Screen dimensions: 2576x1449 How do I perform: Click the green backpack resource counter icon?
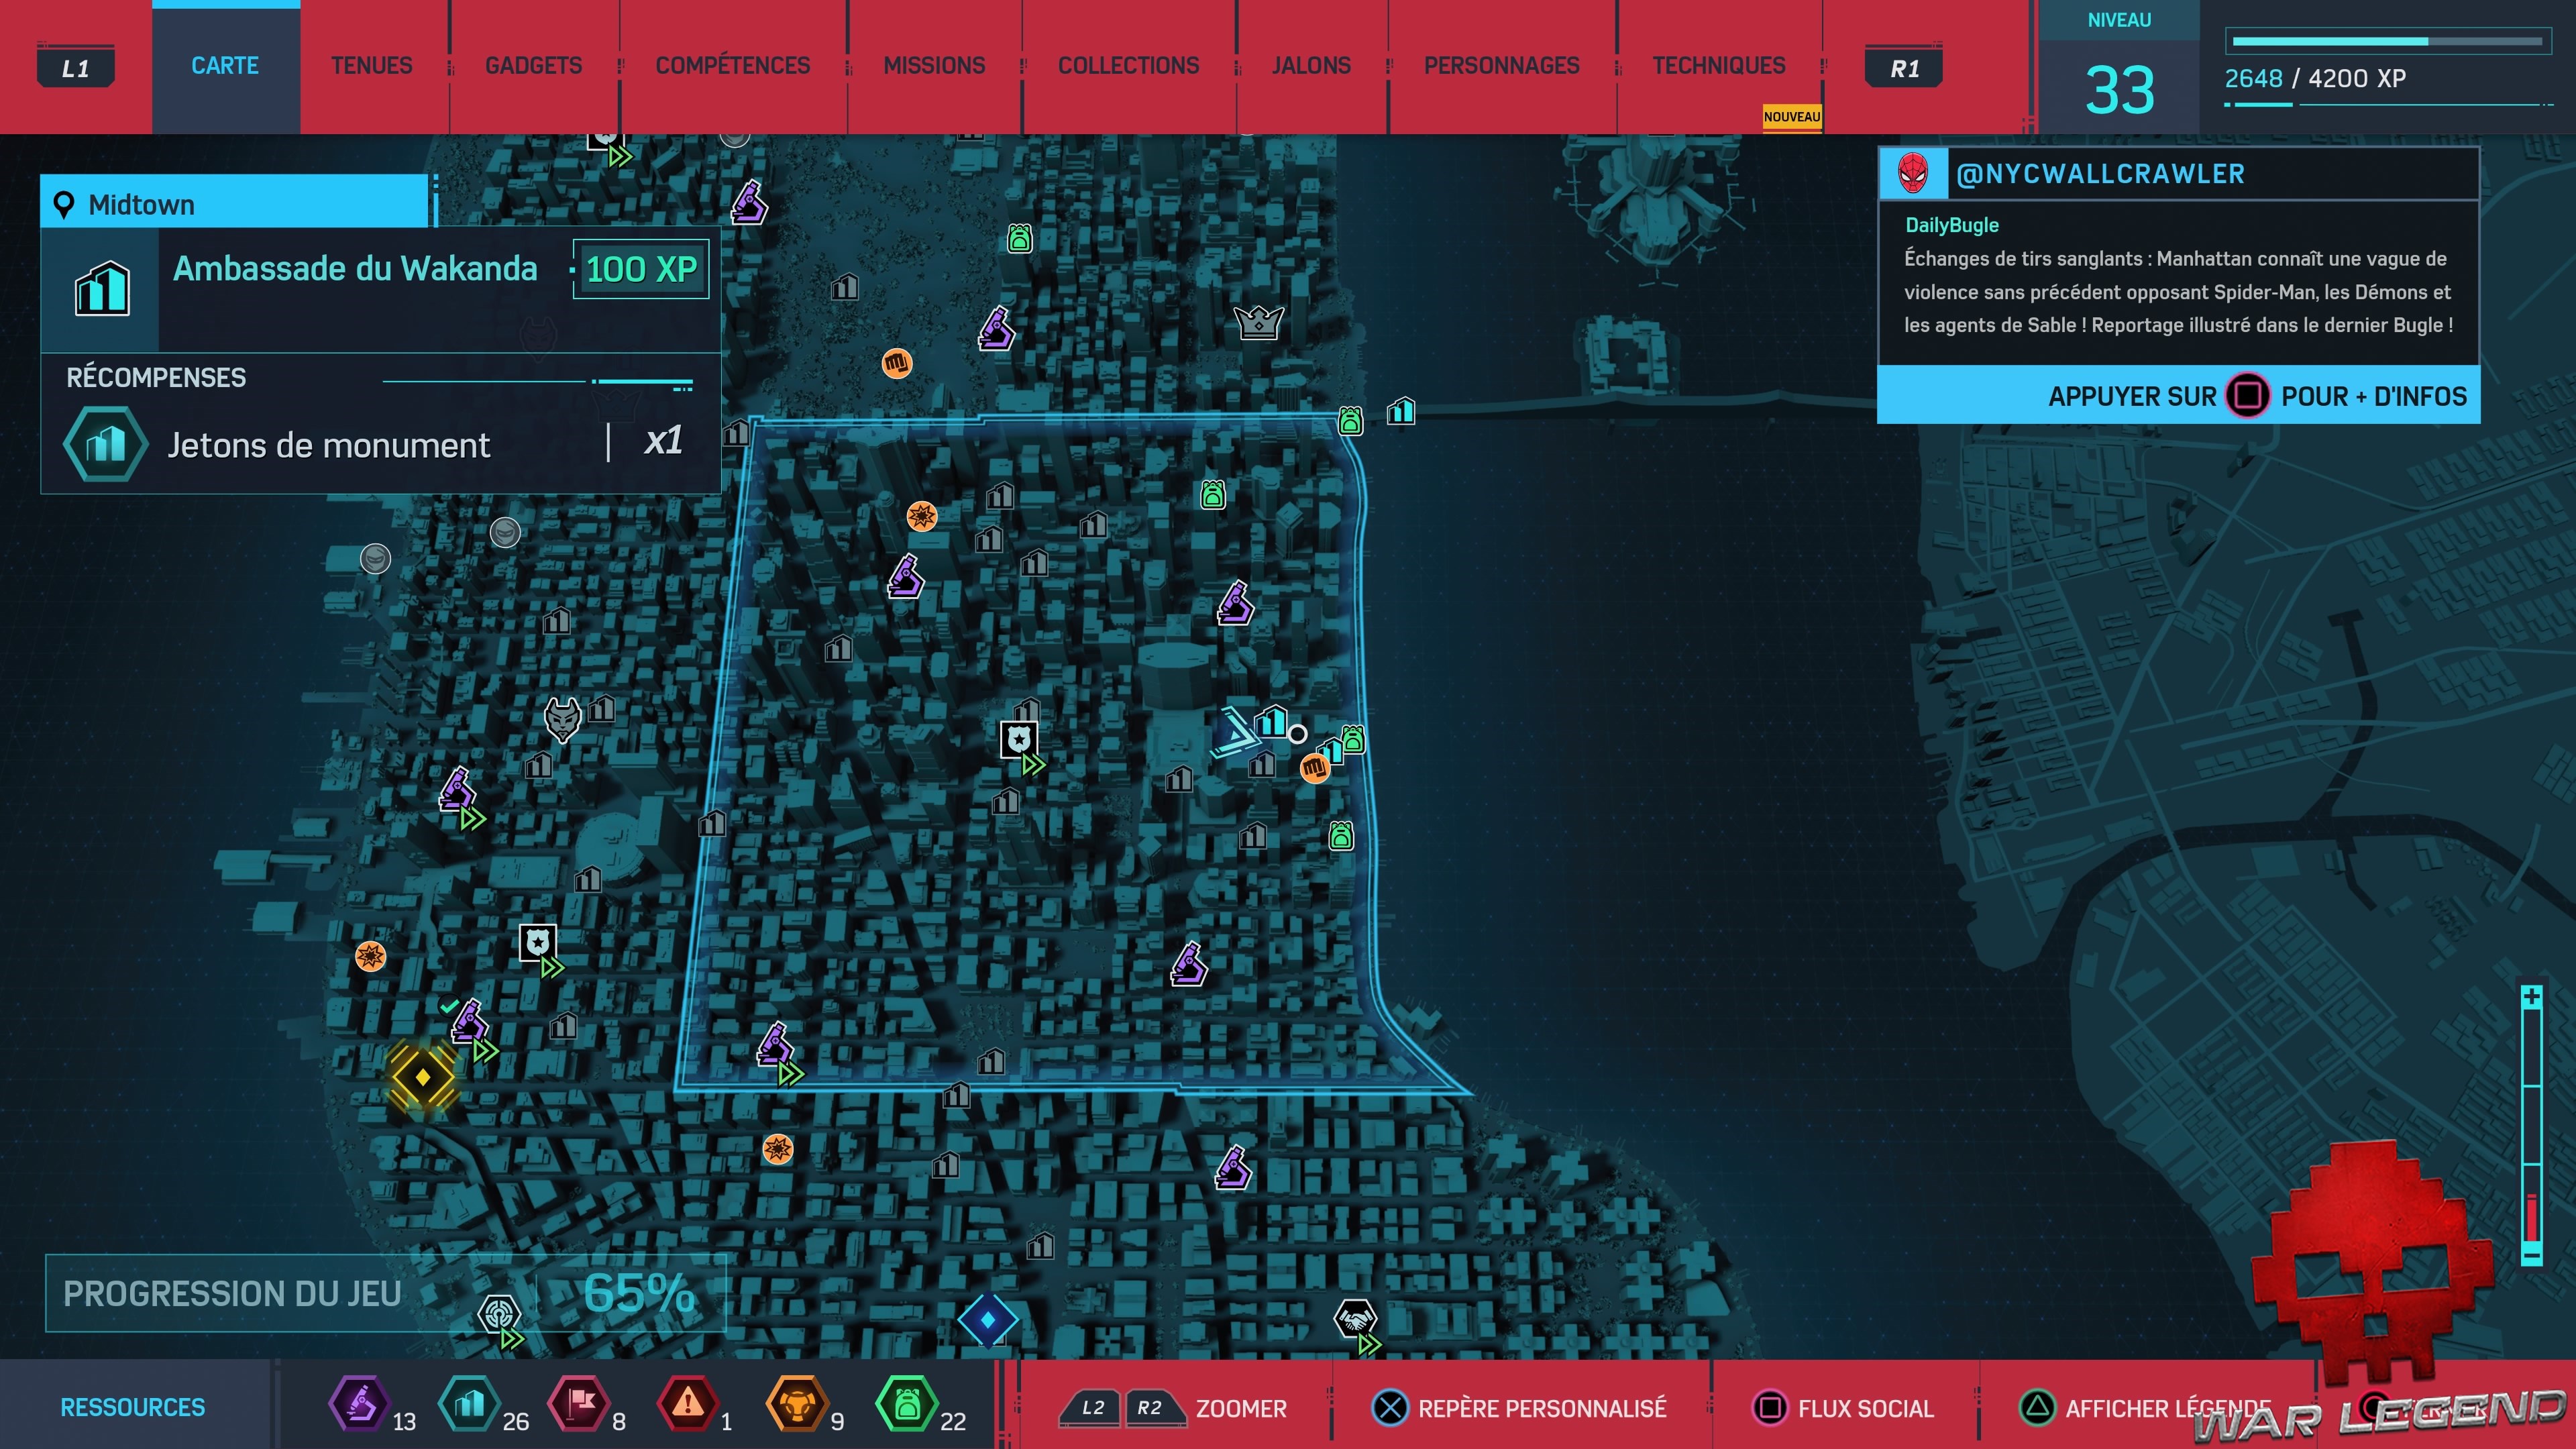click(x=906, y=1404)
